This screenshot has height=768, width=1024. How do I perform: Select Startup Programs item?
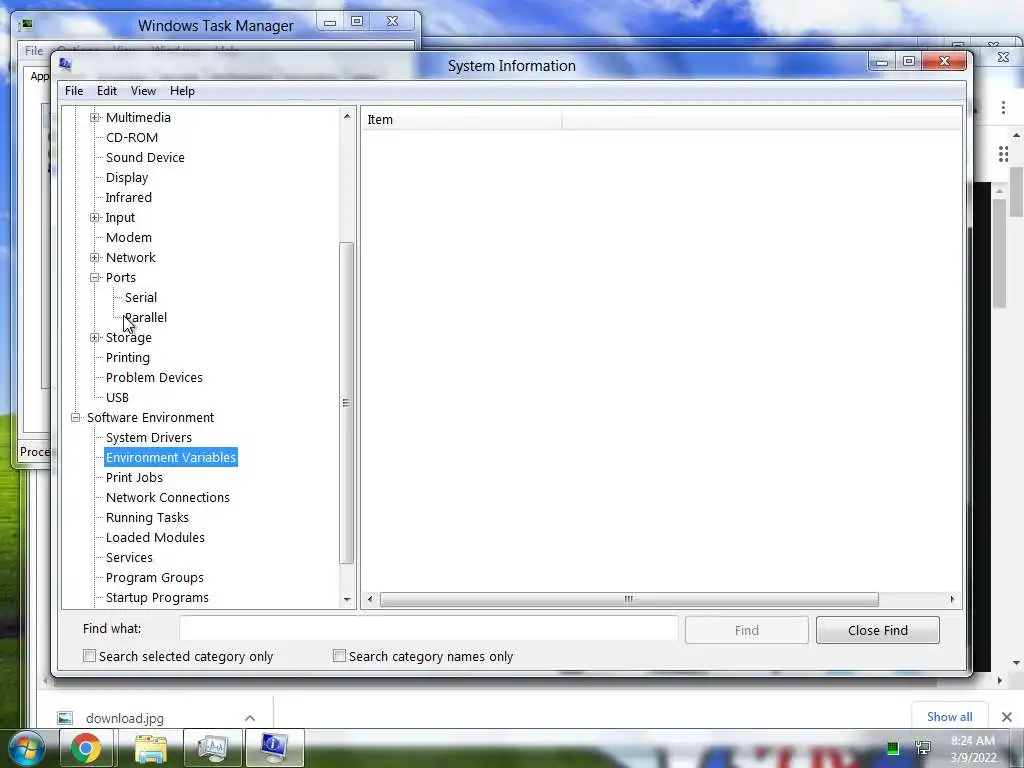click(157, 598)
